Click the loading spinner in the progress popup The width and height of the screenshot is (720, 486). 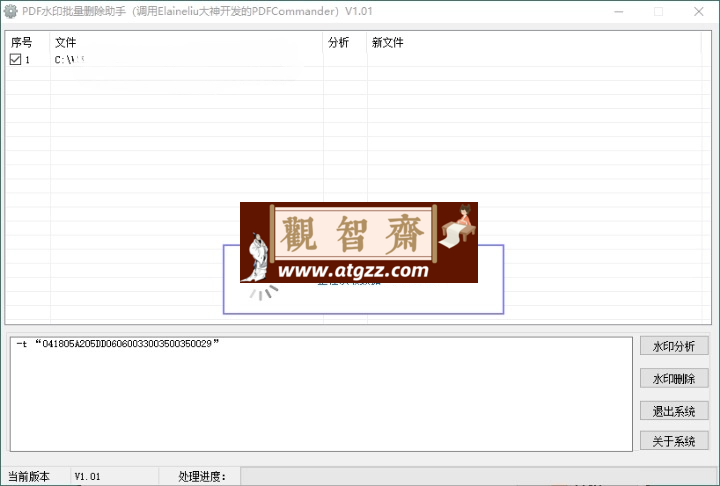point(264,293)
